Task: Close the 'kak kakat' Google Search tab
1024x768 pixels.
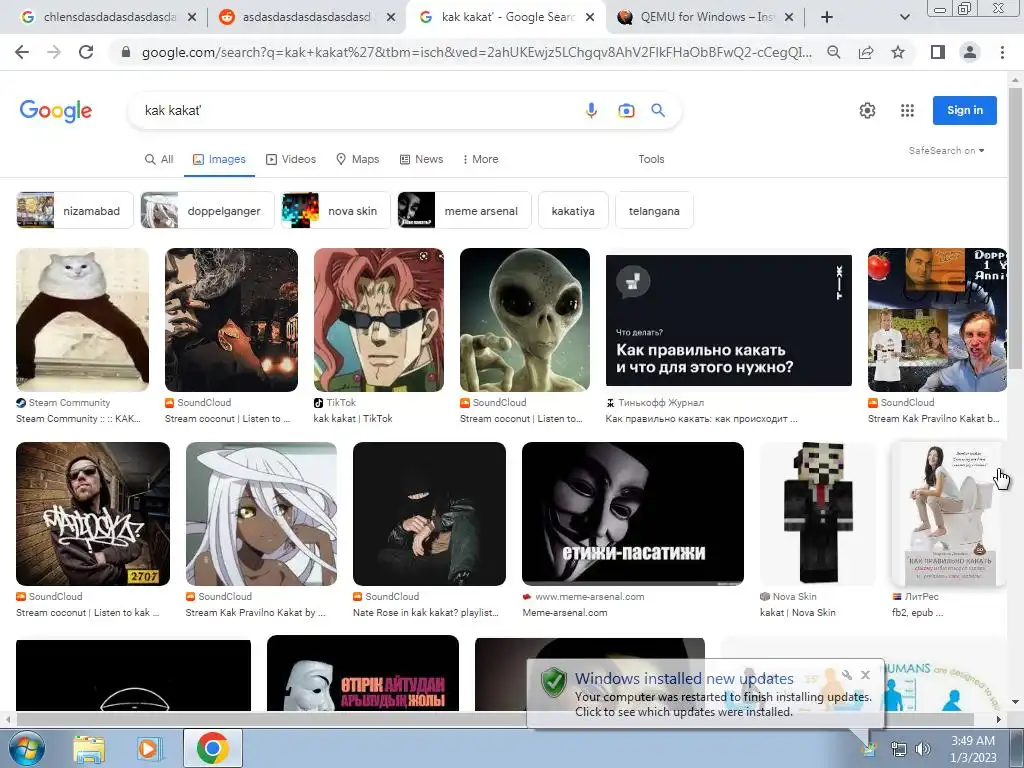Action: tap(590, 17)
